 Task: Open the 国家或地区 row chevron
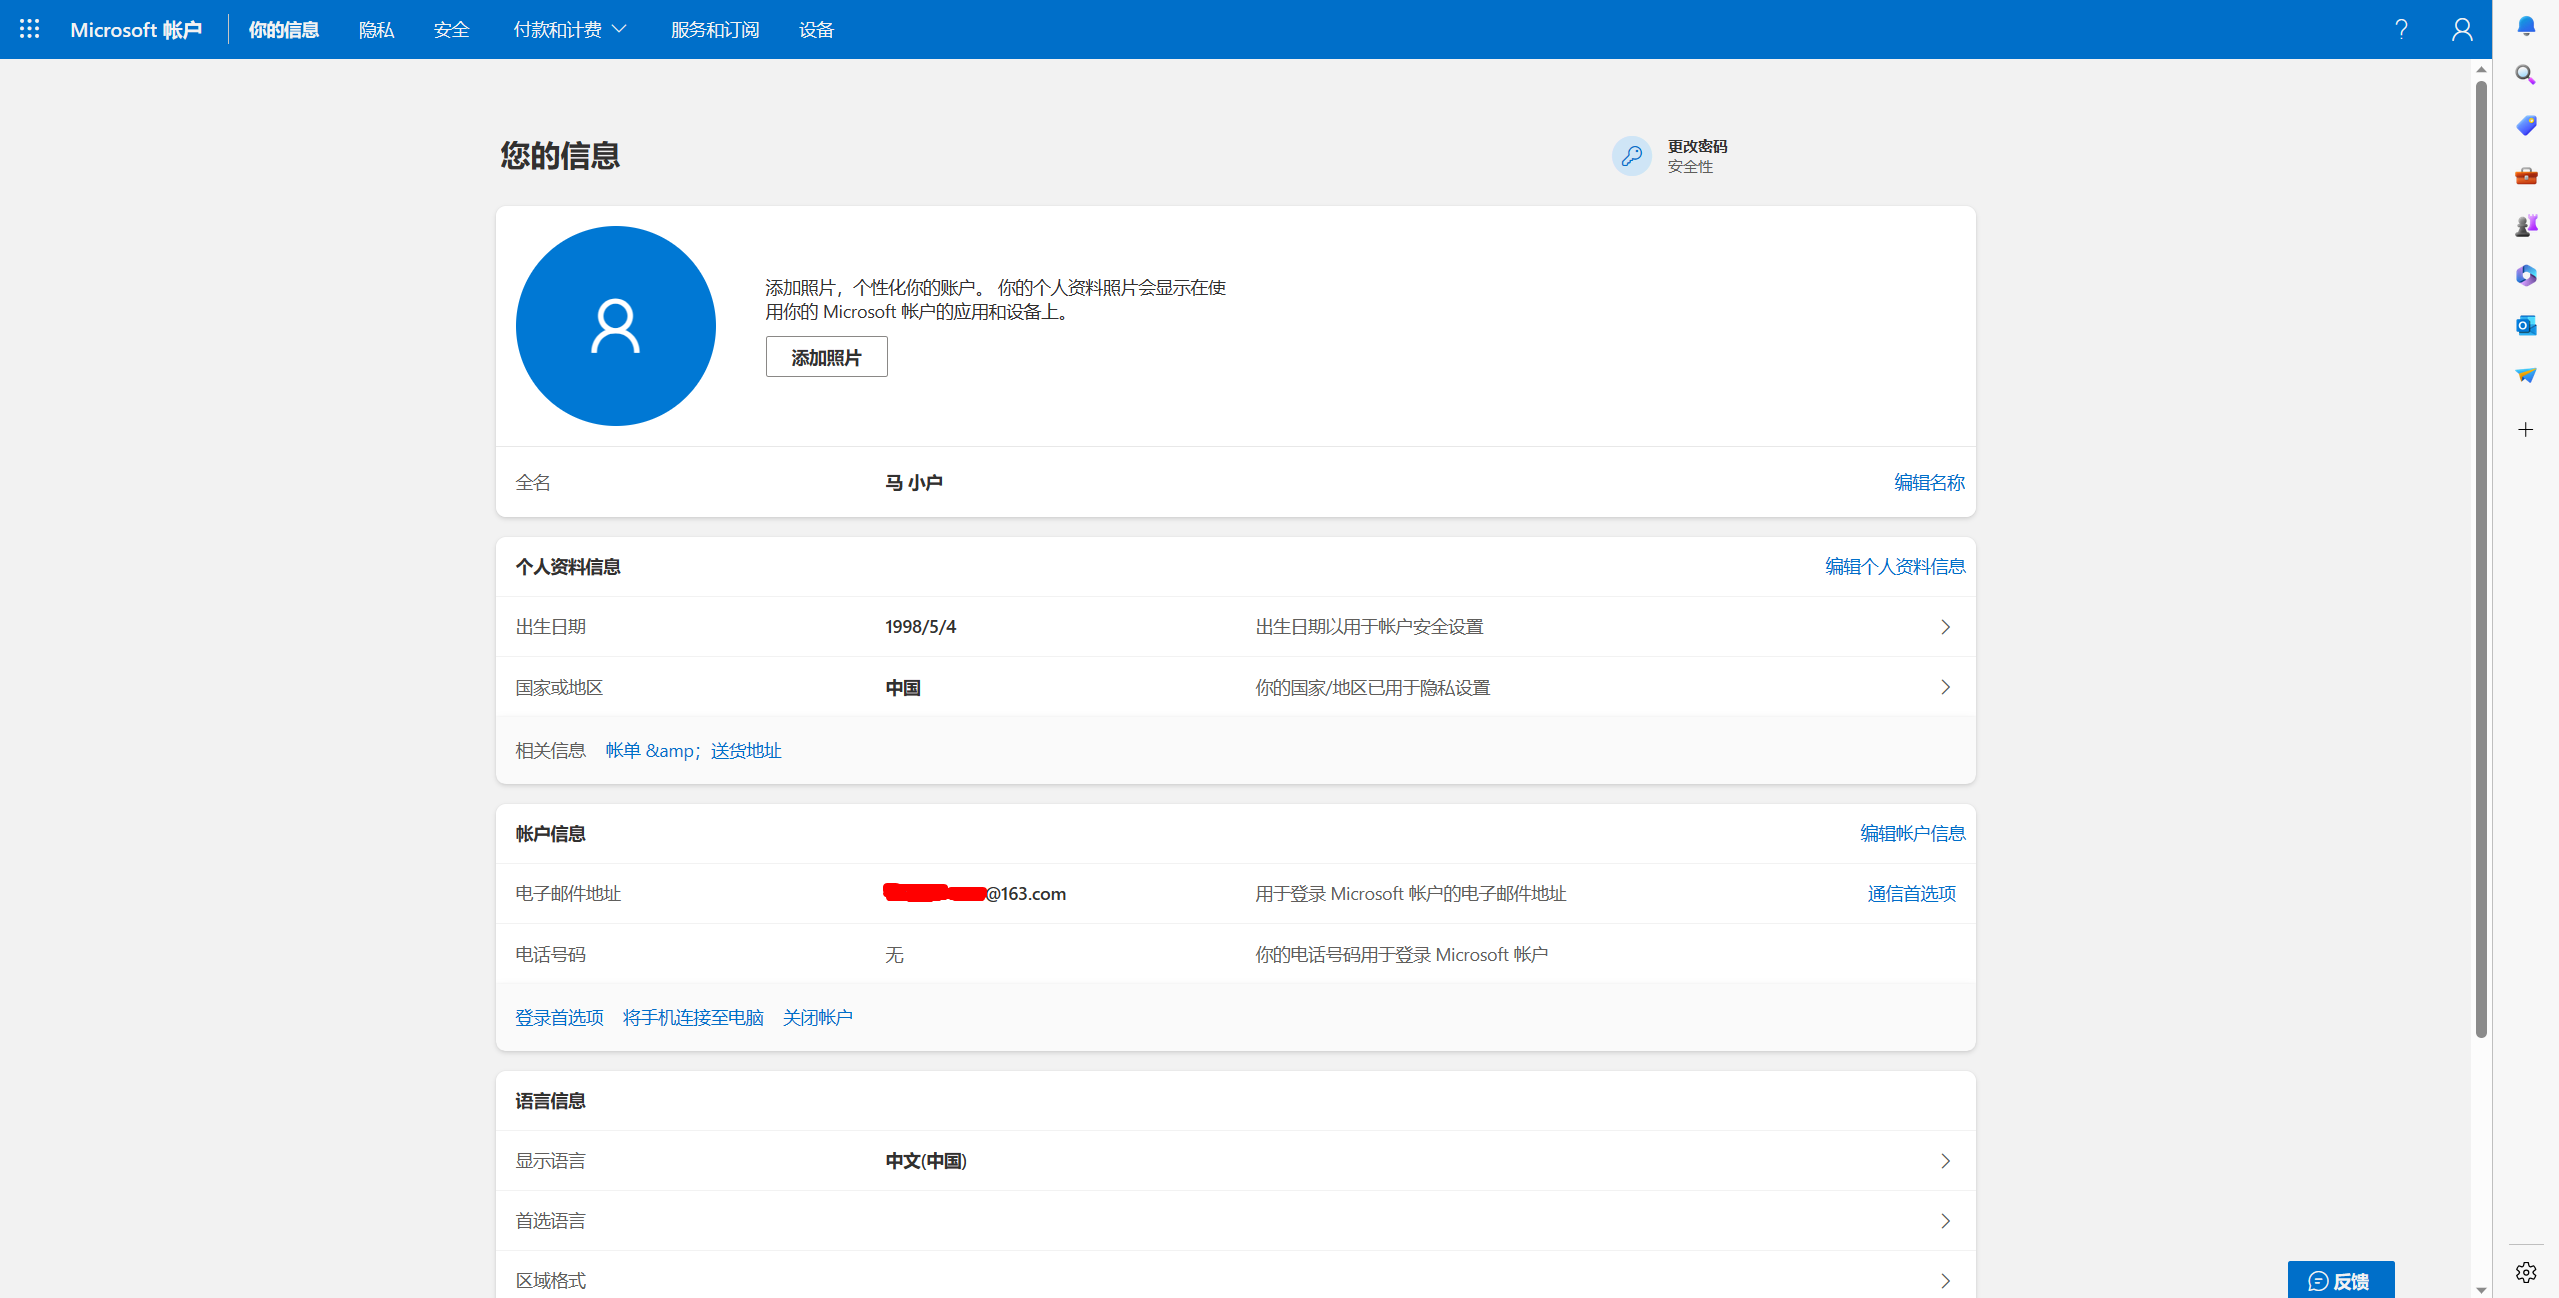1945,687
